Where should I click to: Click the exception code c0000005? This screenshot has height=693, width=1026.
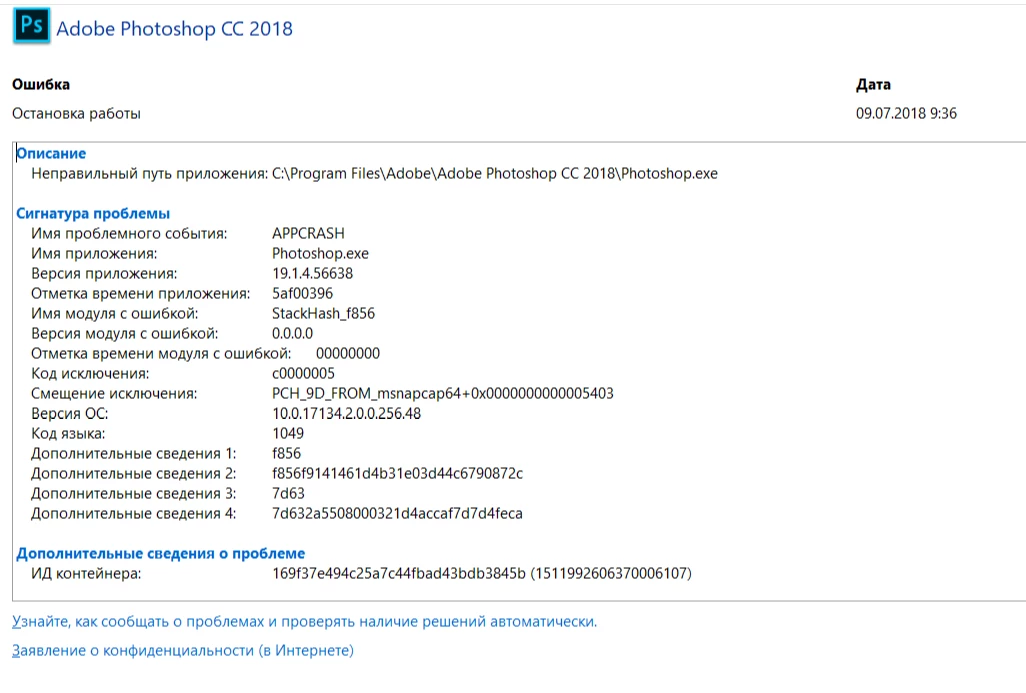pos(303,374)
